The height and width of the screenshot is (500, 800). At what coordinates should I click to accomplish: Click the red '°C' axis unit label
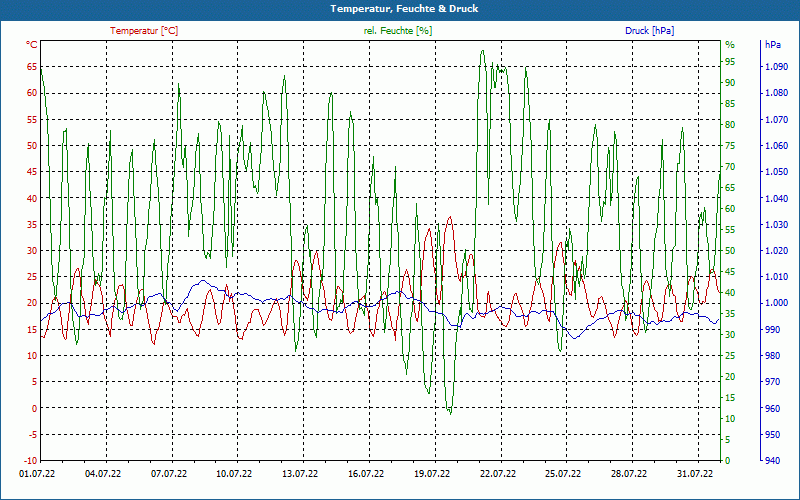click(32, 45)
